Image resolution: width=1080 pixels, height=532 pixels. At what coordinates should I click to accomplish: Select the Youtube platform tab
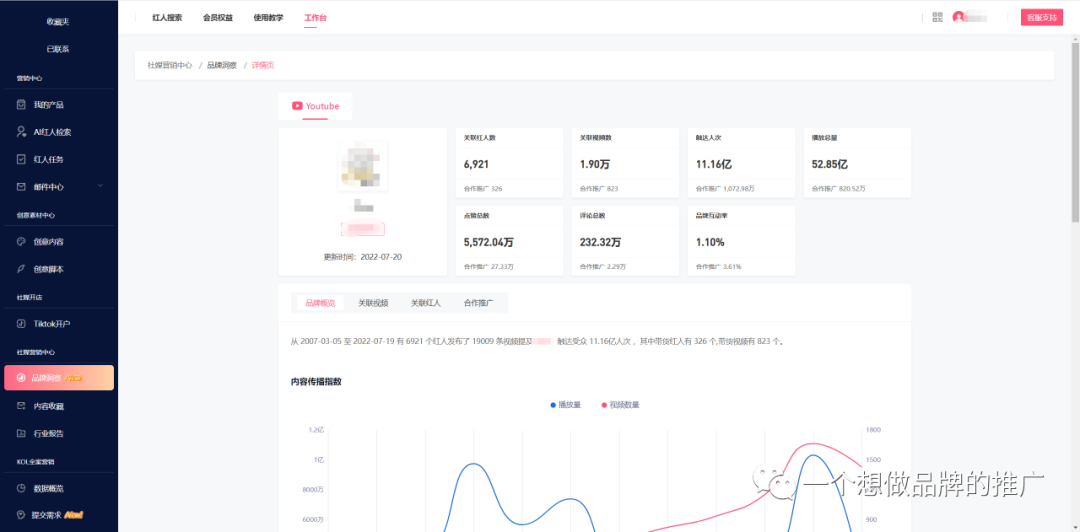click(x=315, y=106)
